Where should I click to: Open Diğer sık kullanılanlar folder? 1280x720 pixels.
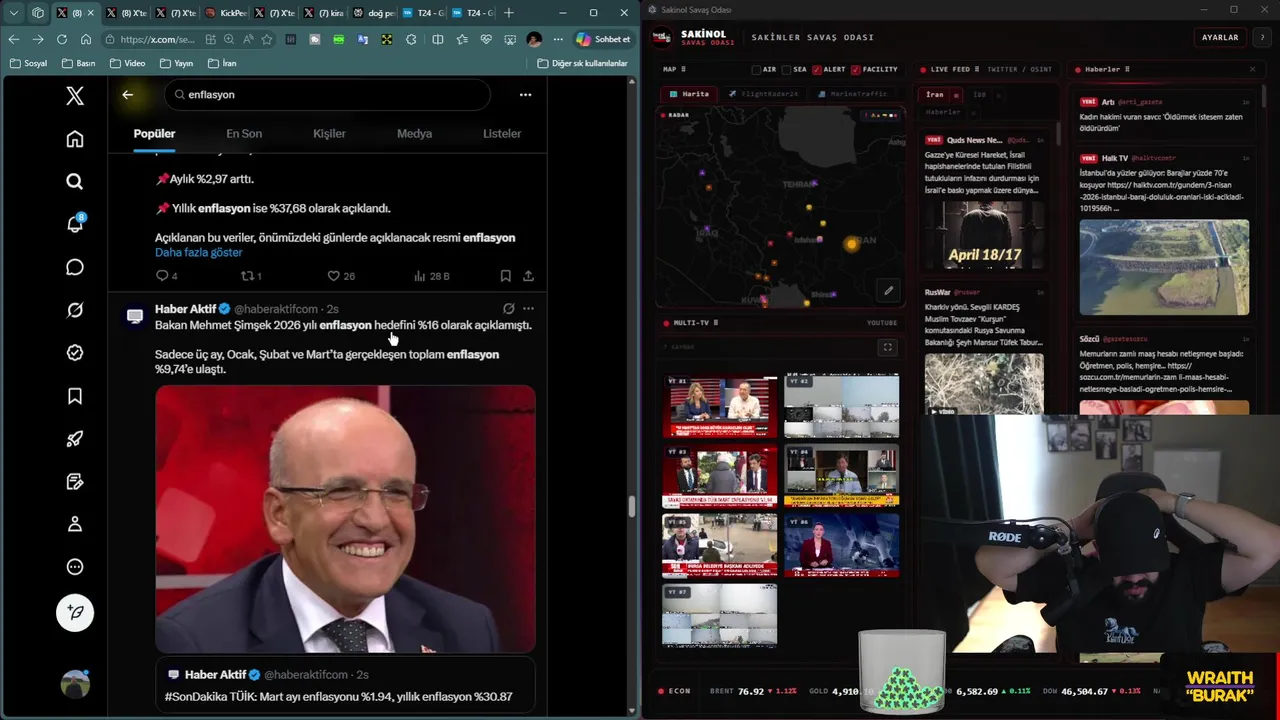tap(582, 63)
